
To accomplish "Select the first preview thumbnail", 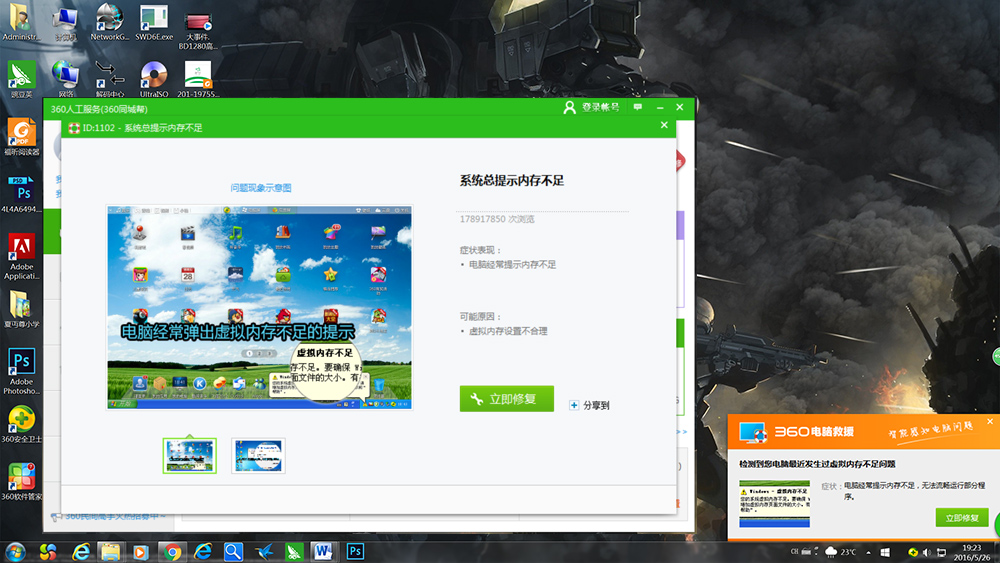I will coord(189,455).
